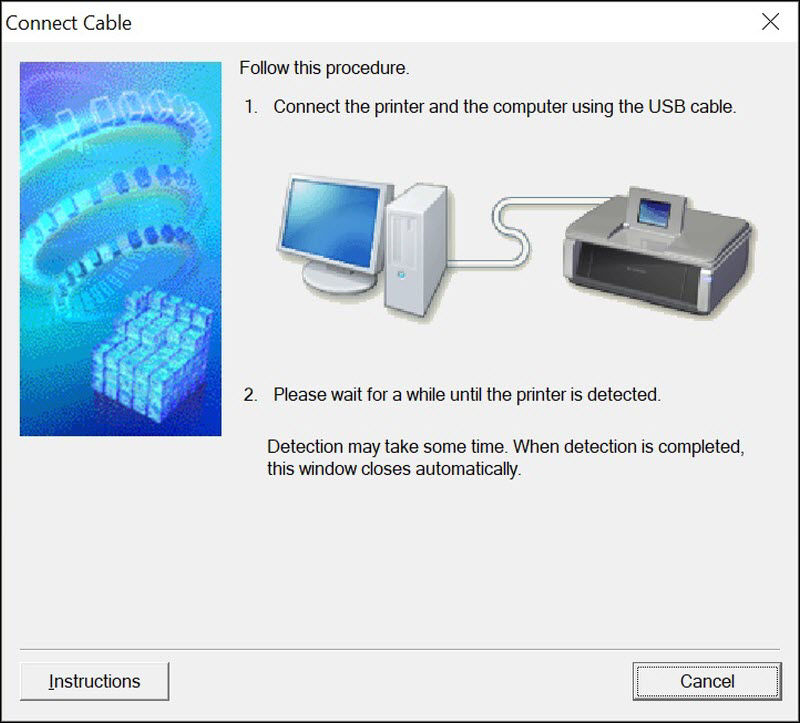The image size is (800, 723).
Task: Click step 2 wait for detection text
Action: (x=467, y=394)
